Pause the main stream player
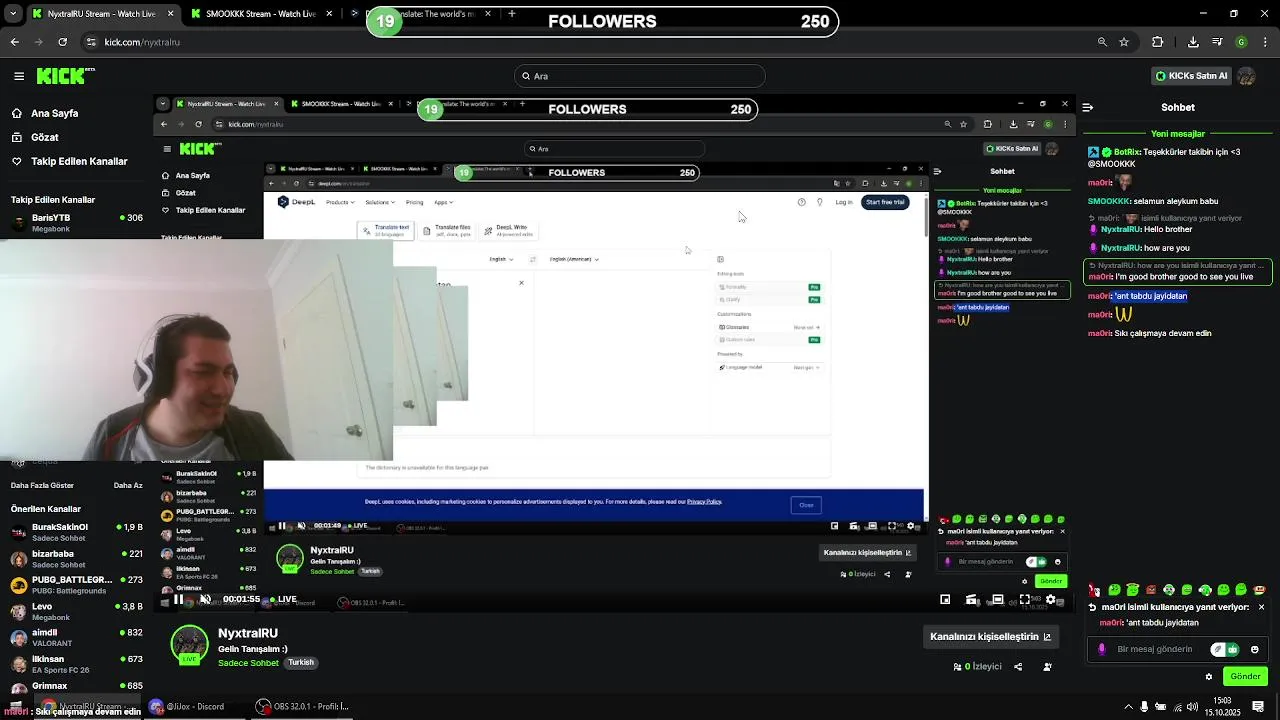The width and height of the screenshot is (1280, 720). [179, 599]
